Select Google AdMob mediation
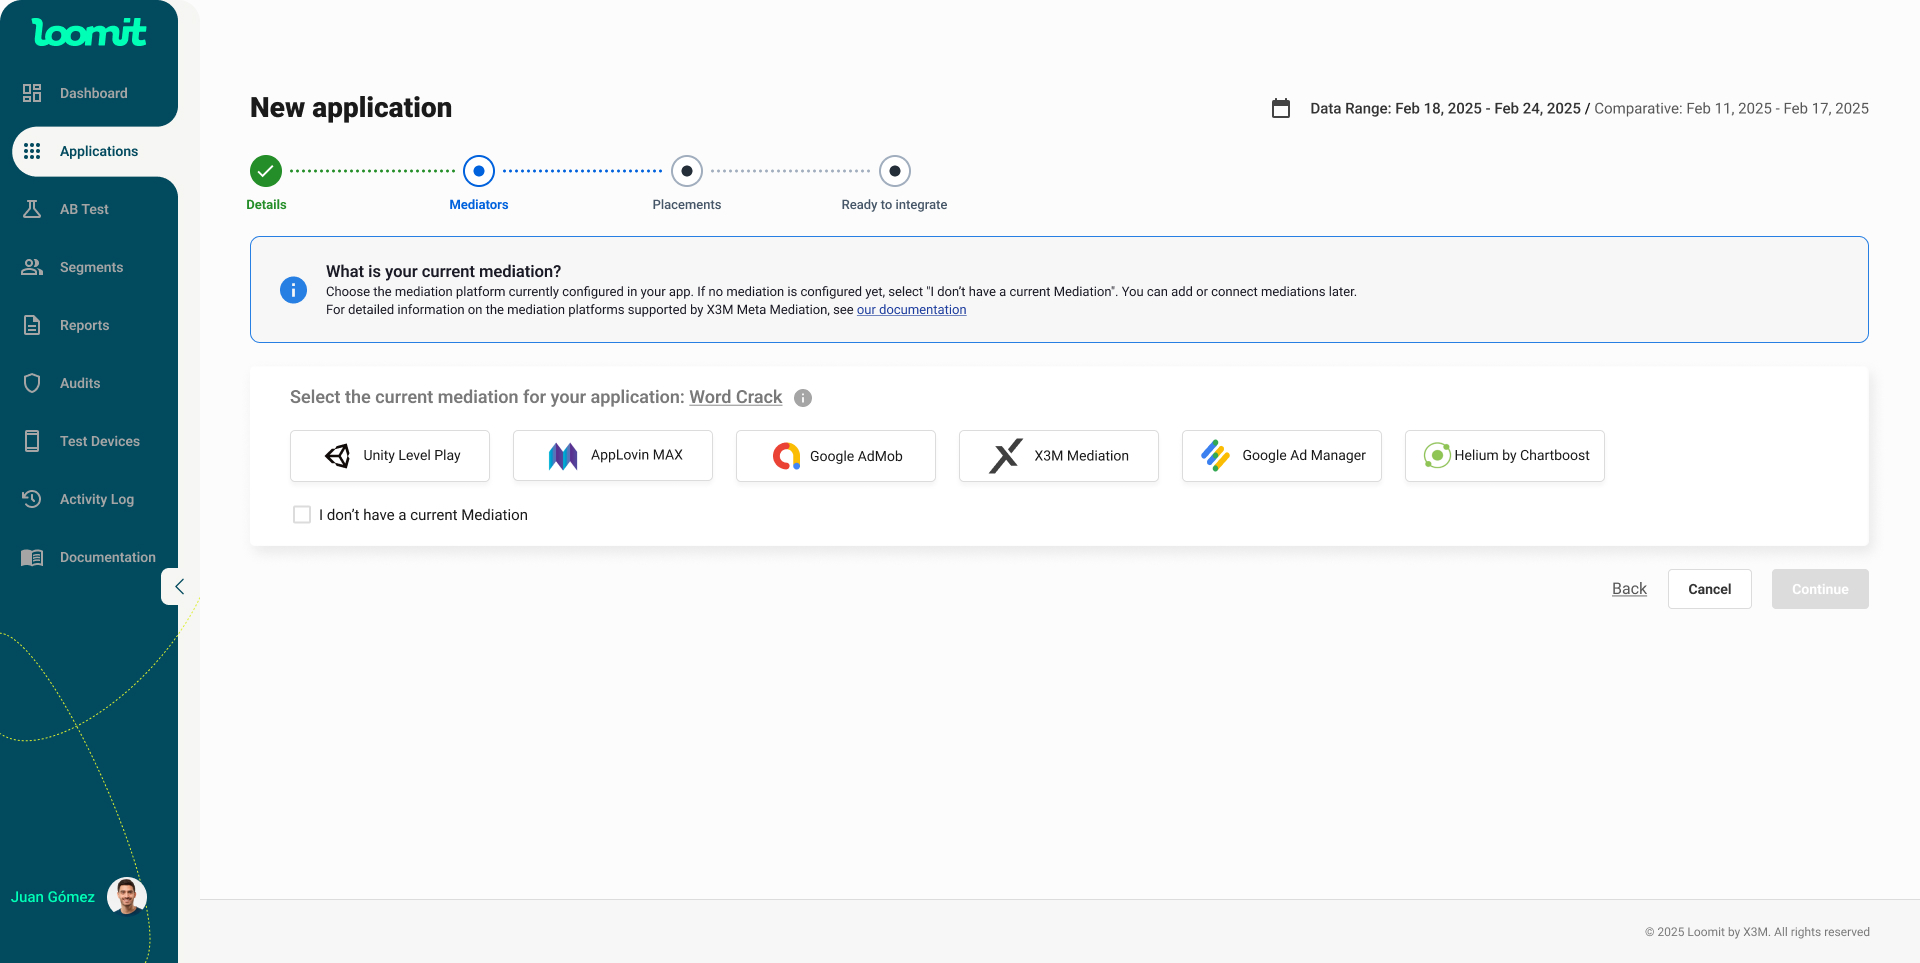 click(836, 456)
